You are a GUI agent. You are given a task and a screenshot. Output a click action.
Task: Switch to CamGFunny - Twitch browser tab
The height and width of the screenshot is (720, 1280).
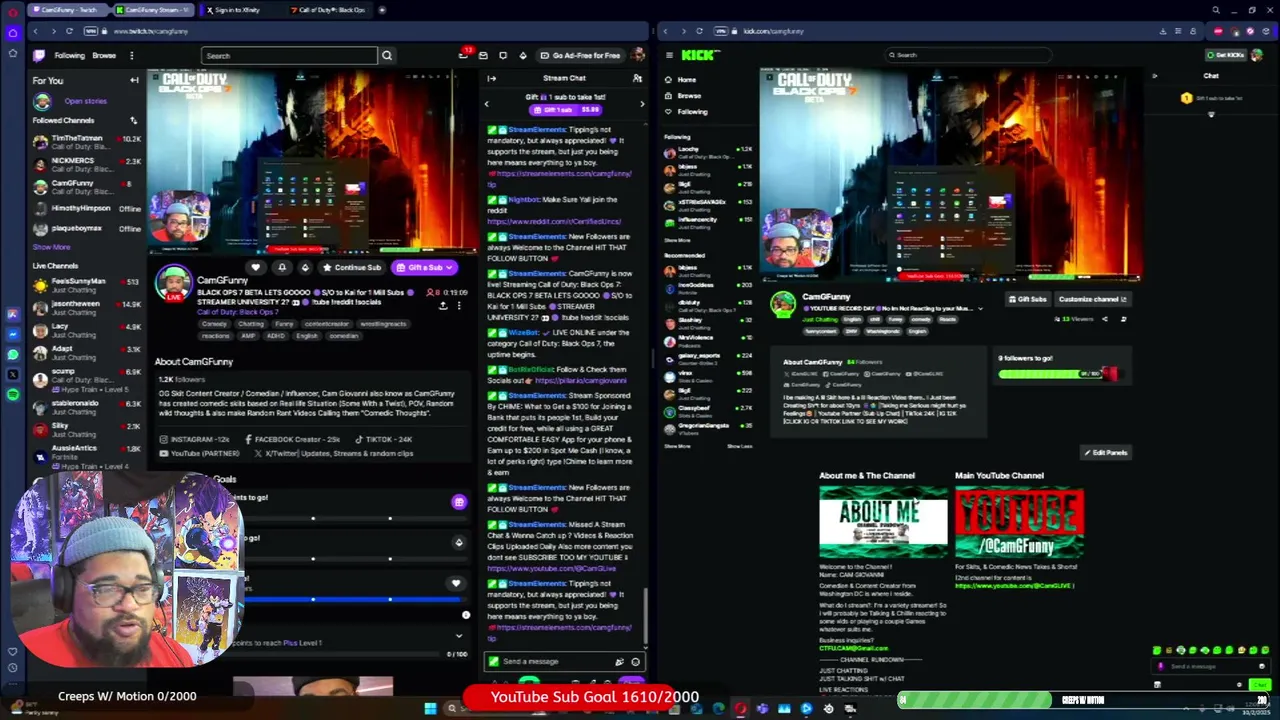point(69,10)
